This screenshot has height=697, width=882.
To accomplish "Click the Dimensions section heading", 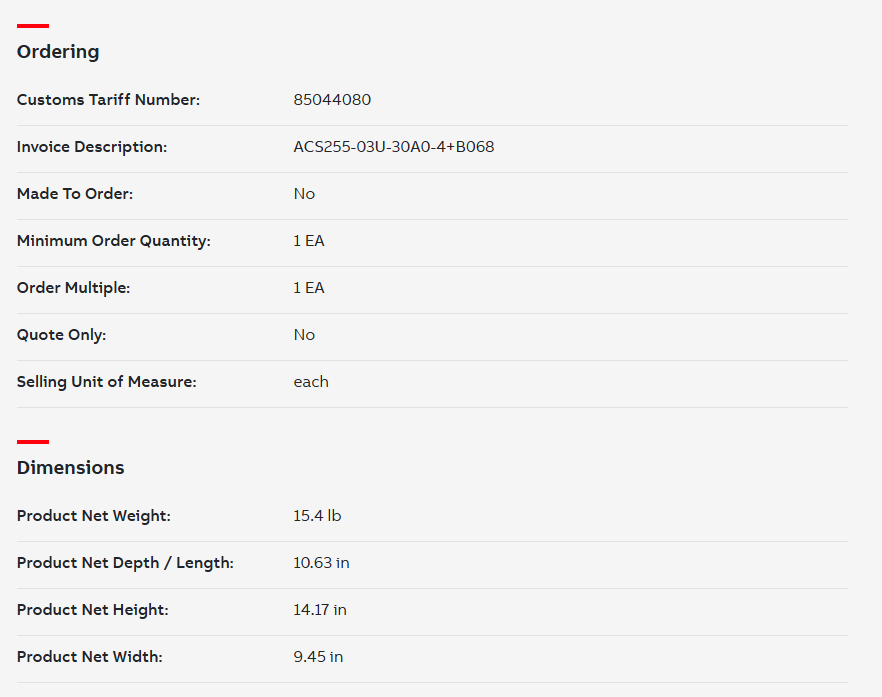I will (70, 467).
